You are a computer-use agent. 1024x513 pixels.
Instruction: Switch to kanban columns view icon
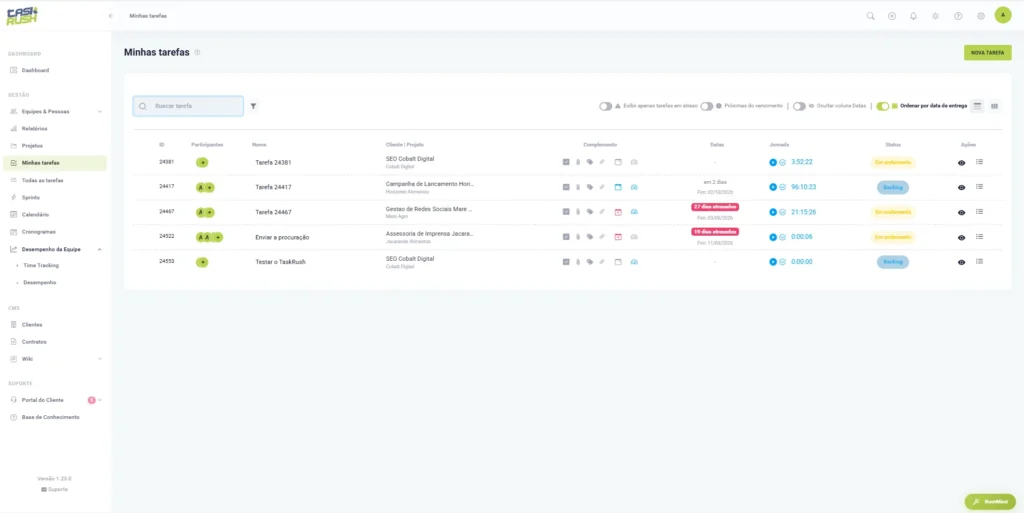(995, 106)
